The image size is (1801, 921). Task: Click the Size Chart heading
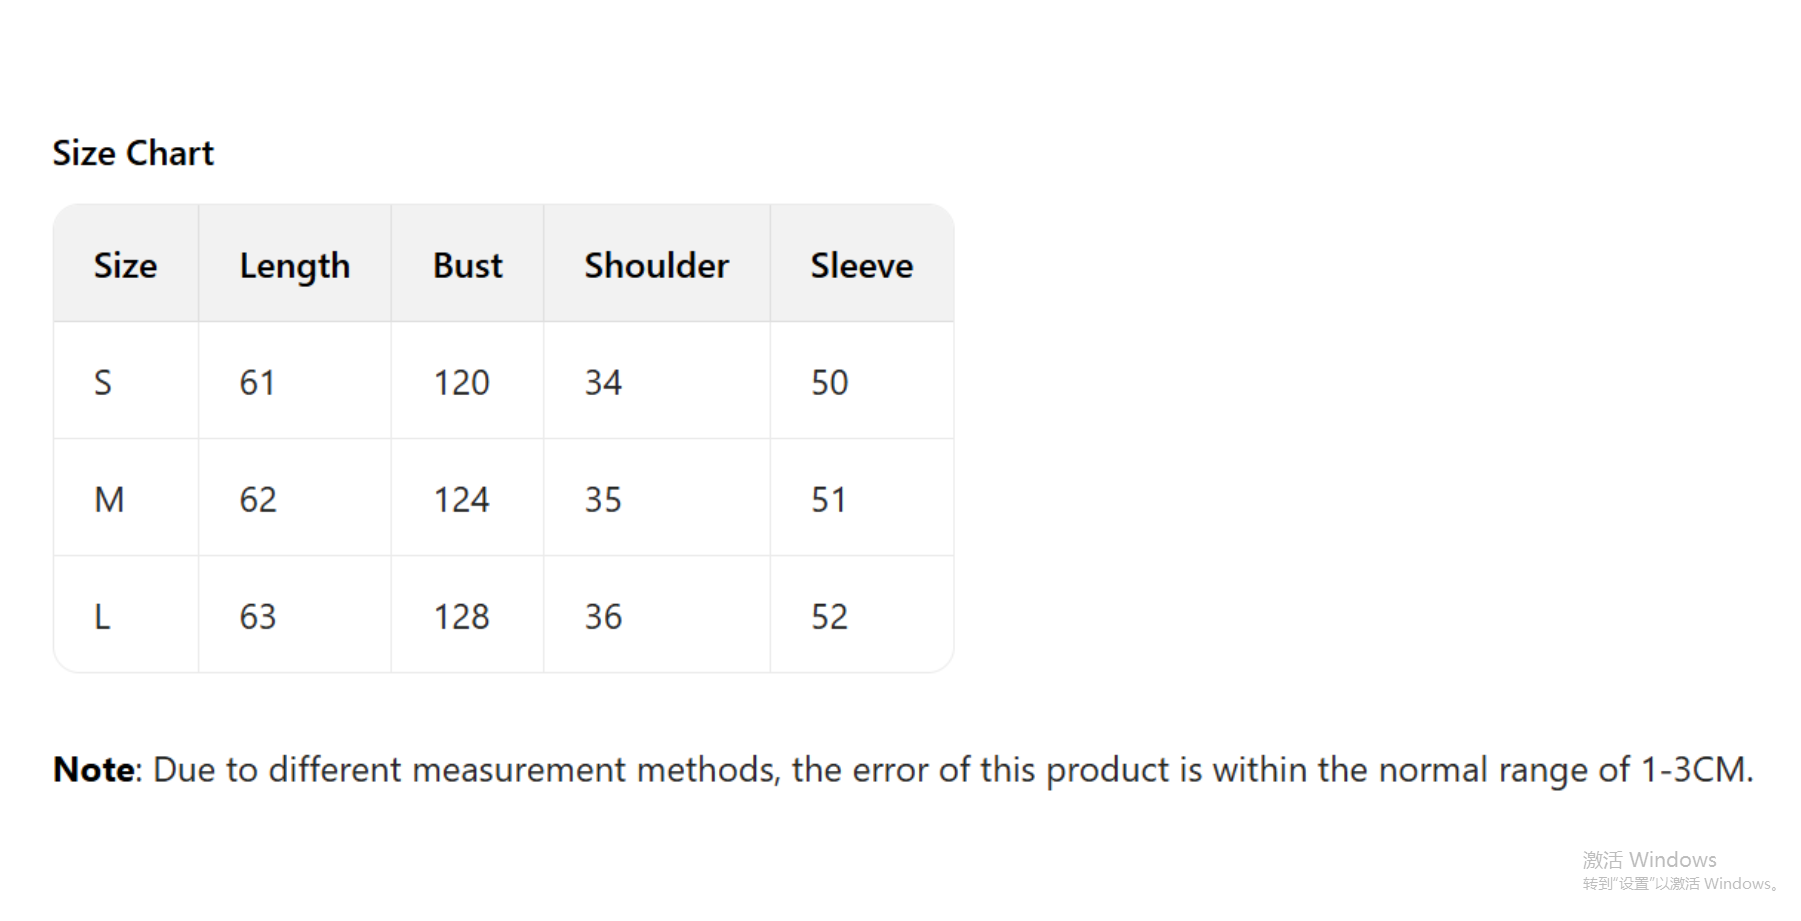click(x=133, y=153)
